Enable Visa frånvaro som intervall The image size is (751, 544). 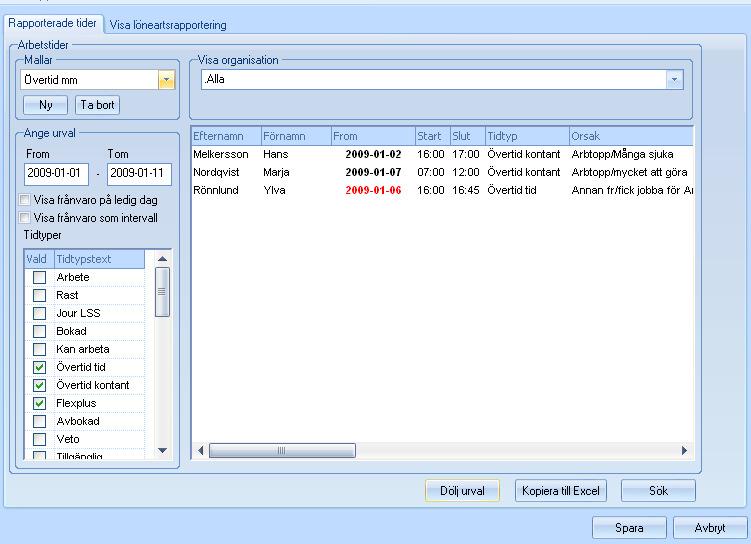24,218
